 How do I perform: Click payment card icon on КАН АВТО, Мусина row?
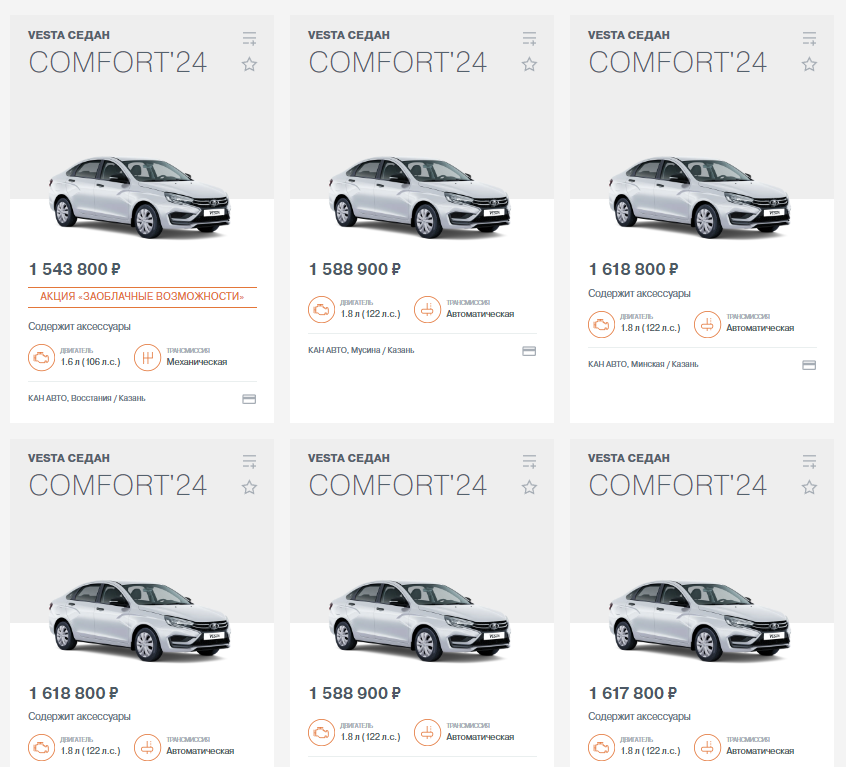coord(529,351)
